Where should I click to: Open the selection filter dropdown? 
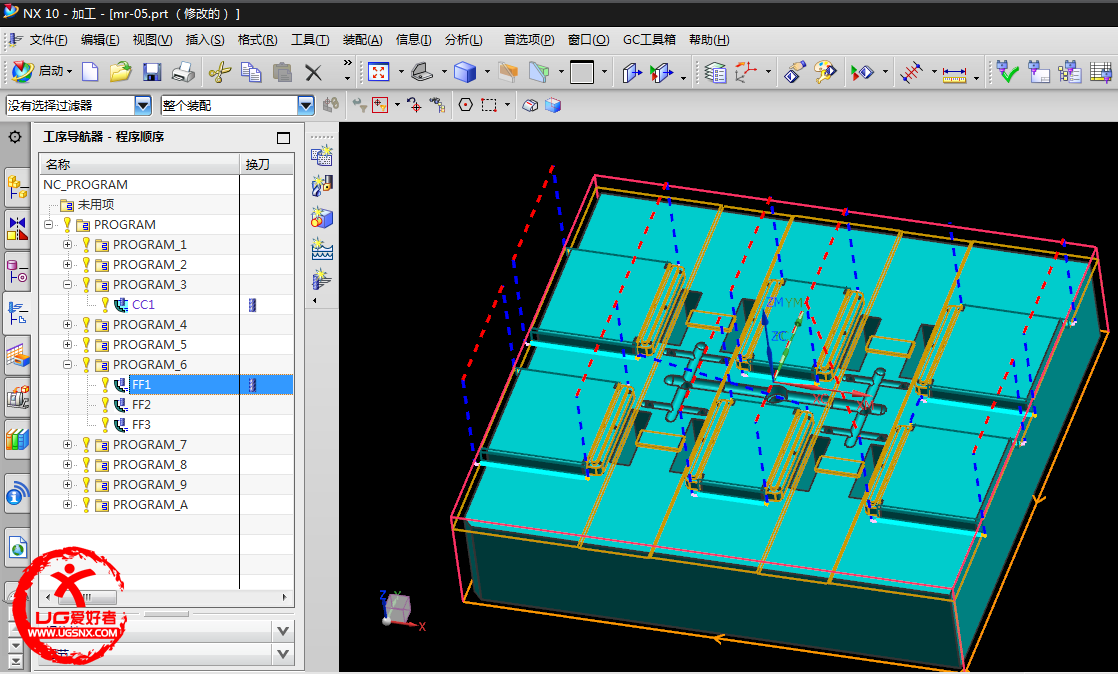click(x=143, y=106)
